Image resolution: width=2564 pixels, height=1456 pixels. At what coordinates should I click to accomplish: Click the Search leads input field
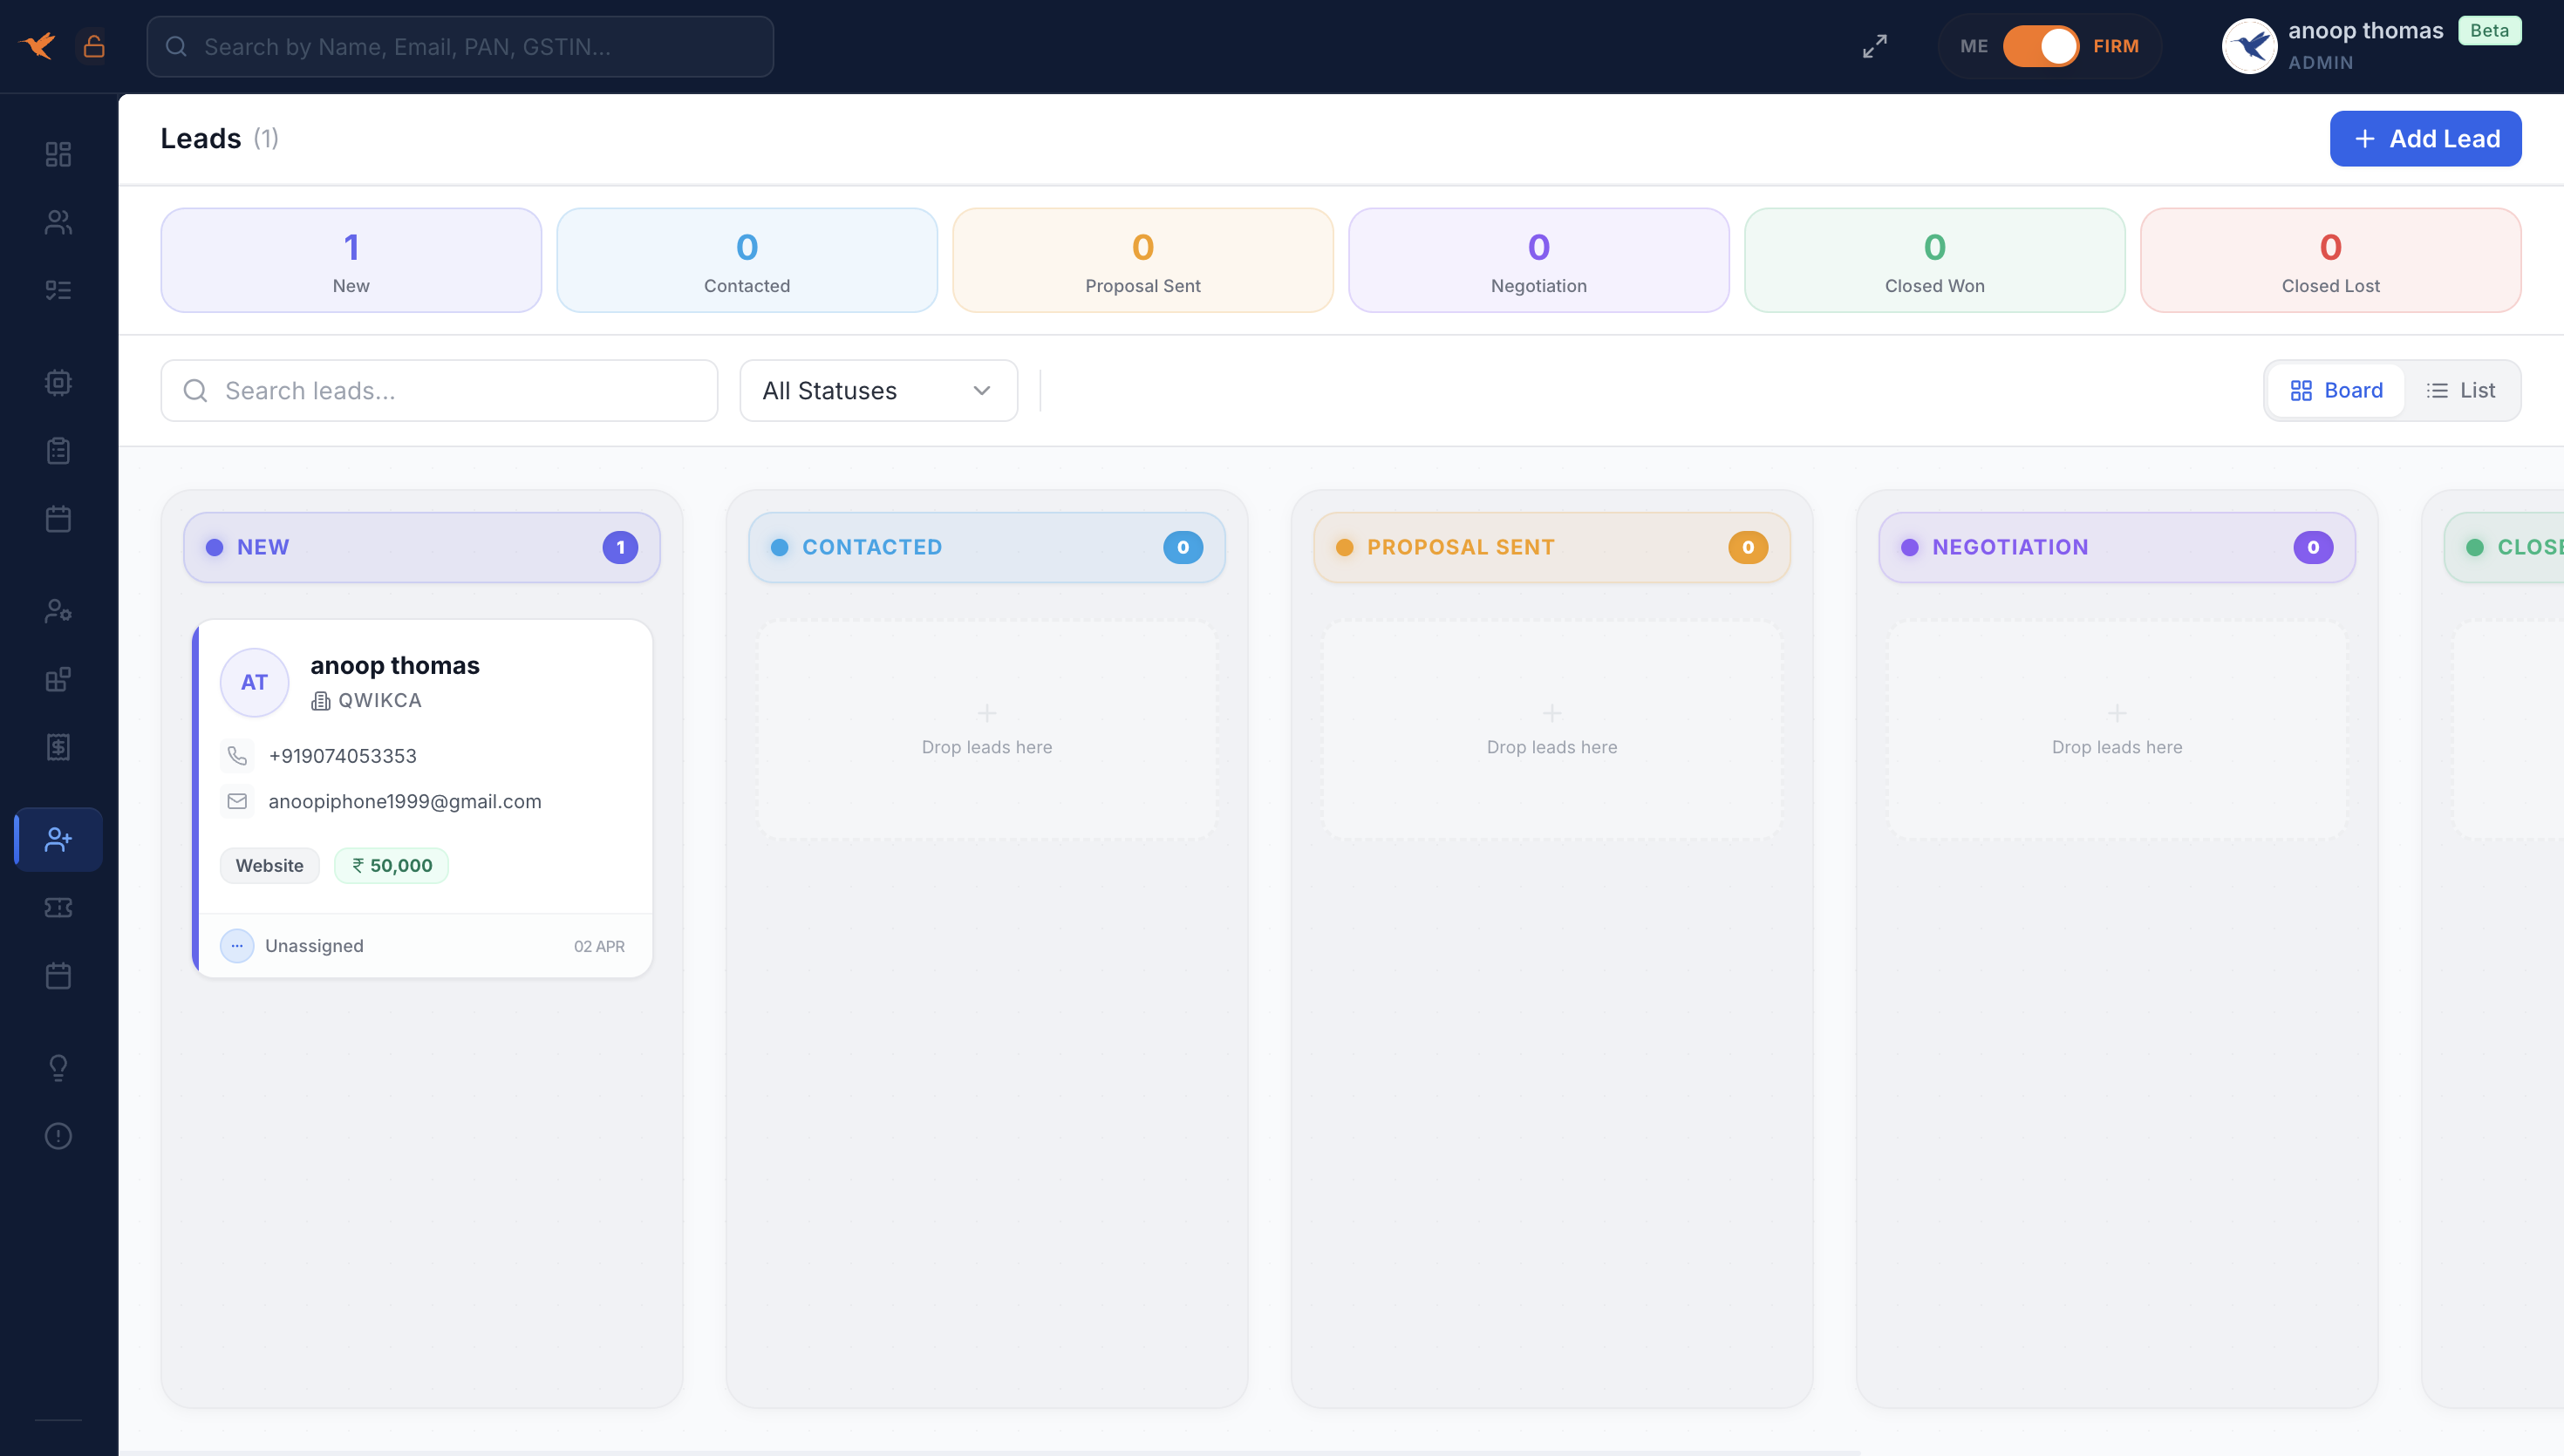[440, 391]
